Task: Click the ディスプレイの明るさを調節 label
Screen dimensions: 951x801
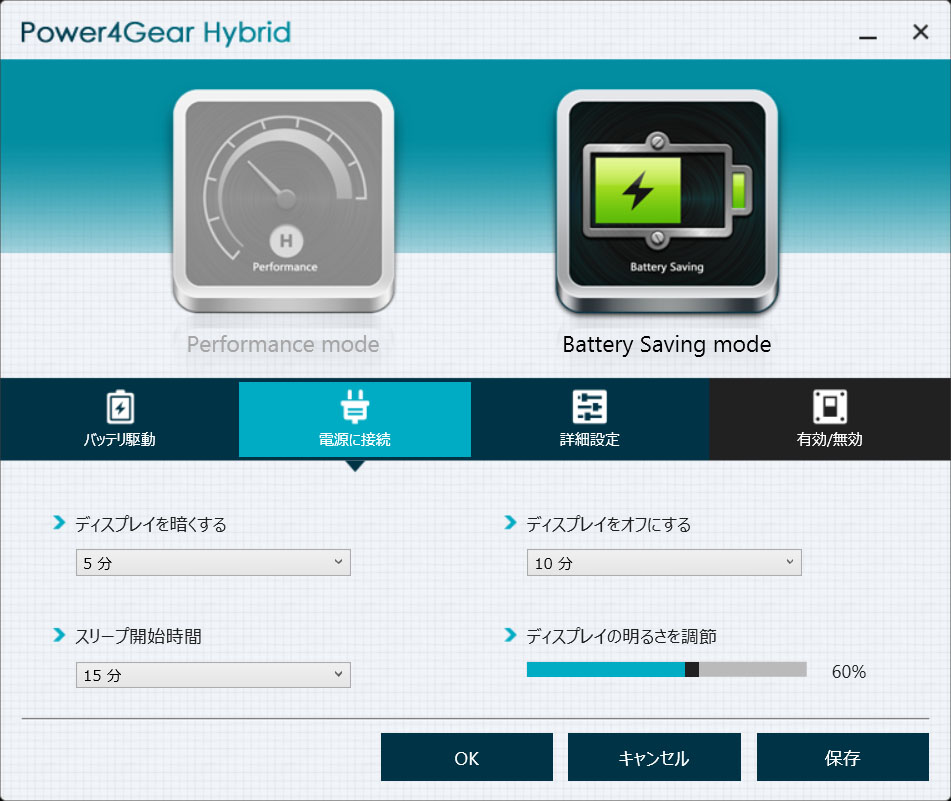Action: click(x=621, y=636)
